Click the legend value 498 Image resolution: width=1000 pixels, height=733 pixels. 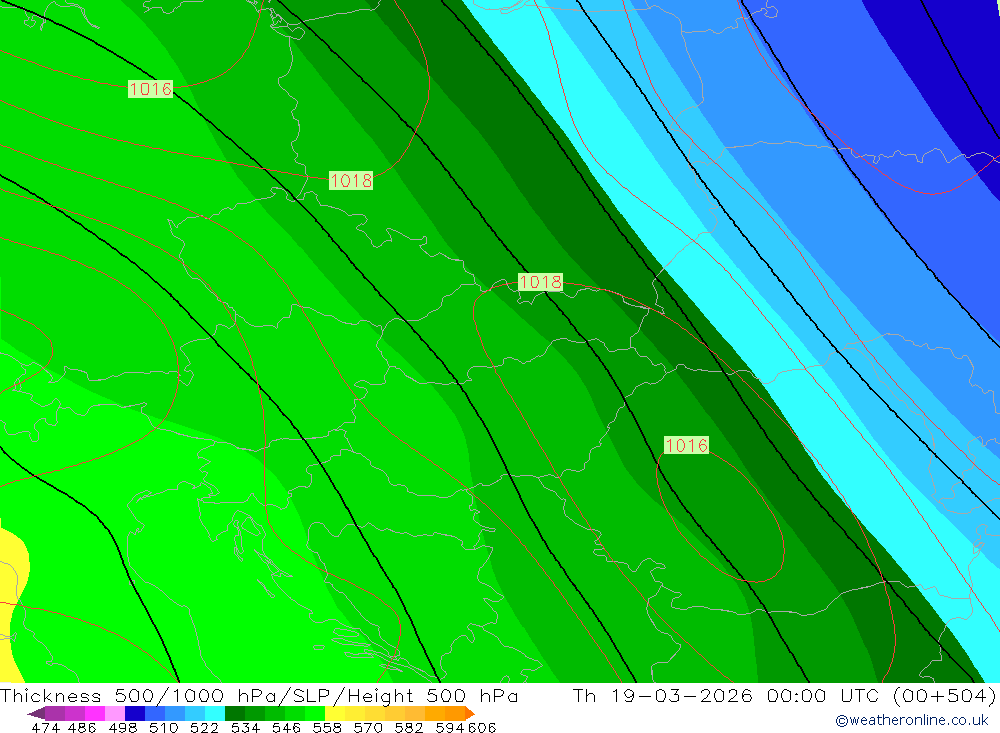point(122,727)
